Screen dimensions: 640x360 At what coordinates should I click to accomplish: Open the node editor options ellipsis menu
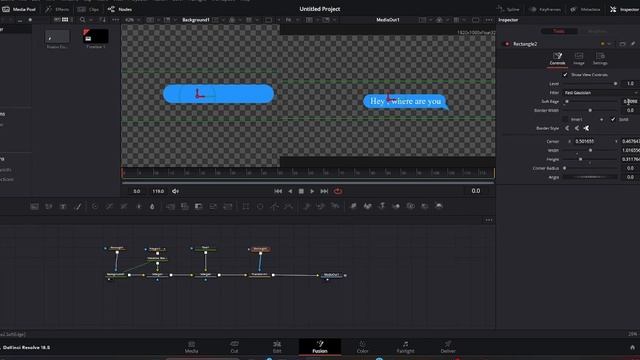[x=489, y=220]
